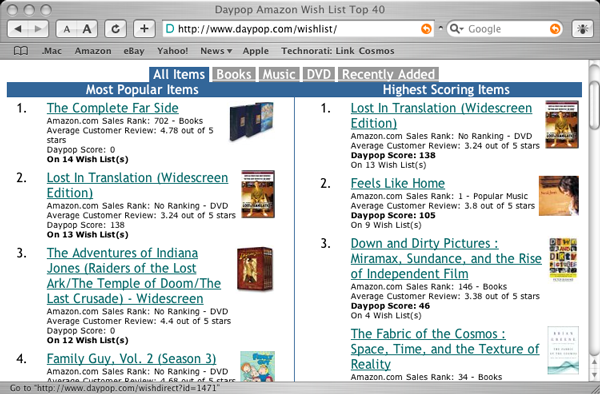This screenshot has width=600, height=394.
Task: Click the Daypop site icon in the address bar
Action: click(170, 29)
